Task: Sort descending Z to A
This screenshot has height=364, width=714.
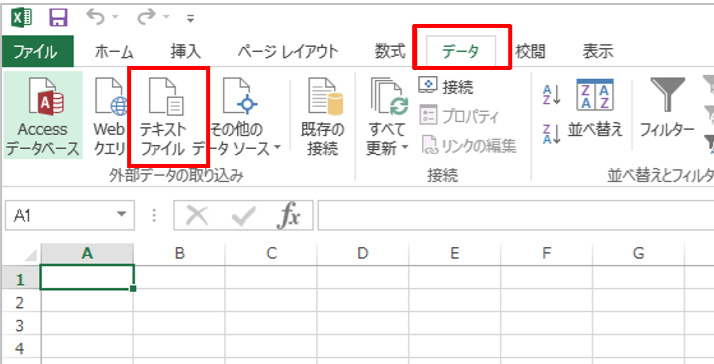Action: pyautogui.click(x=552, y=134)
